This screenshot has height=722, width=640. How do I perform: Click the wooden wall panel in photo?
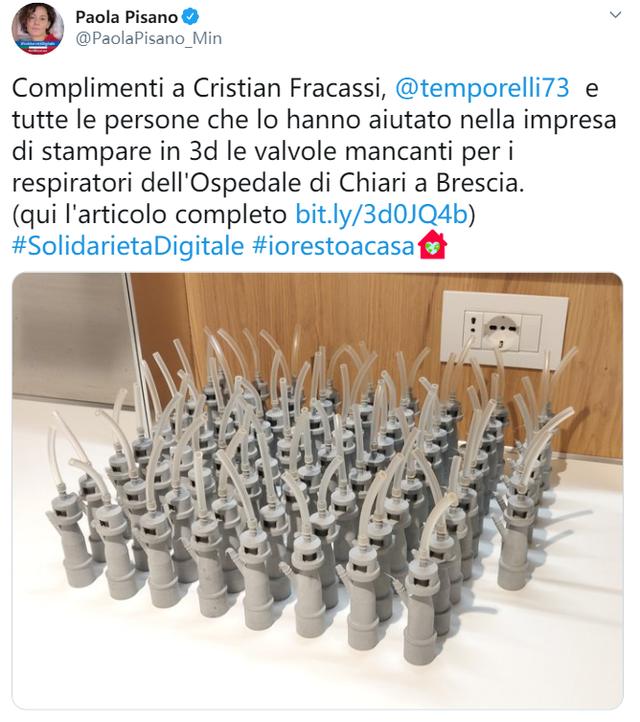[x=322, y=313]
